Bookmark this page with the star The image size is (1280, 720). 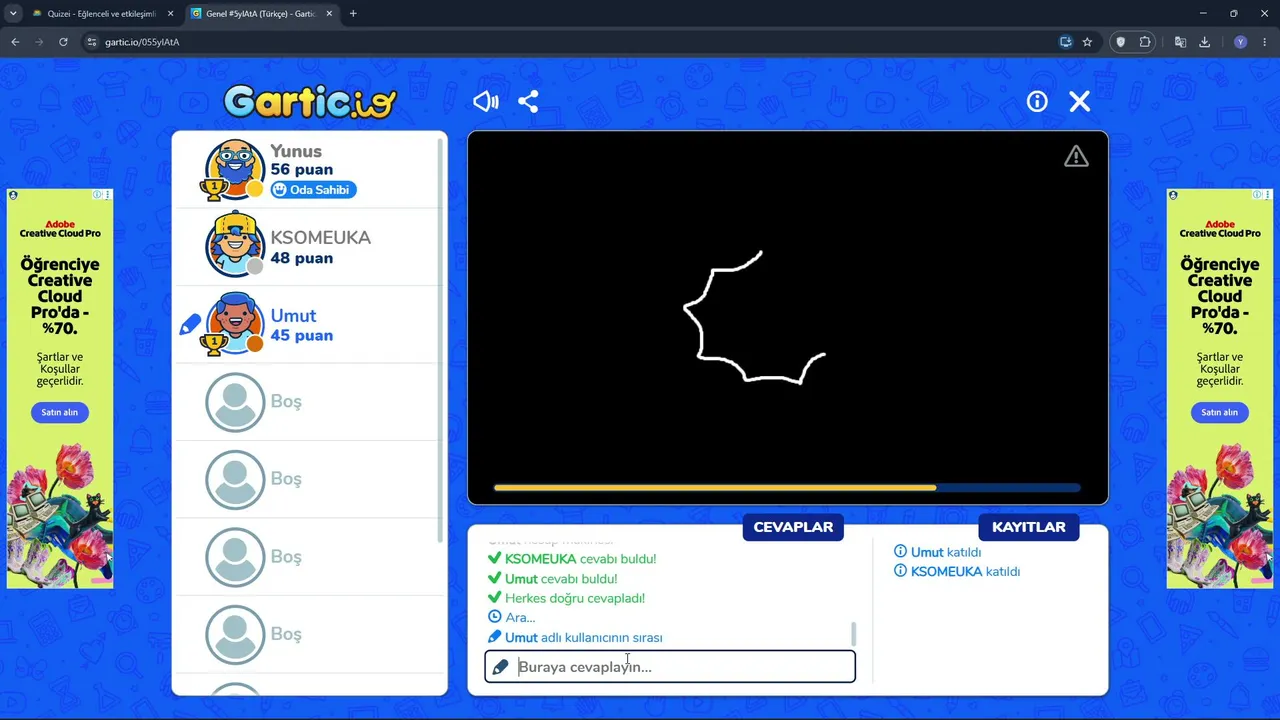(x=1087, y=42)
